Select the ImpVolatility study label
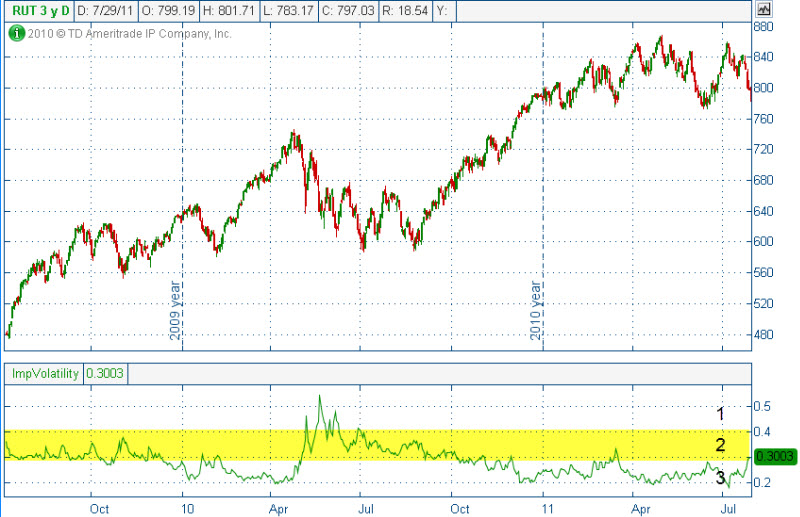Screen dimensions: 800x517 pos(45,374)
